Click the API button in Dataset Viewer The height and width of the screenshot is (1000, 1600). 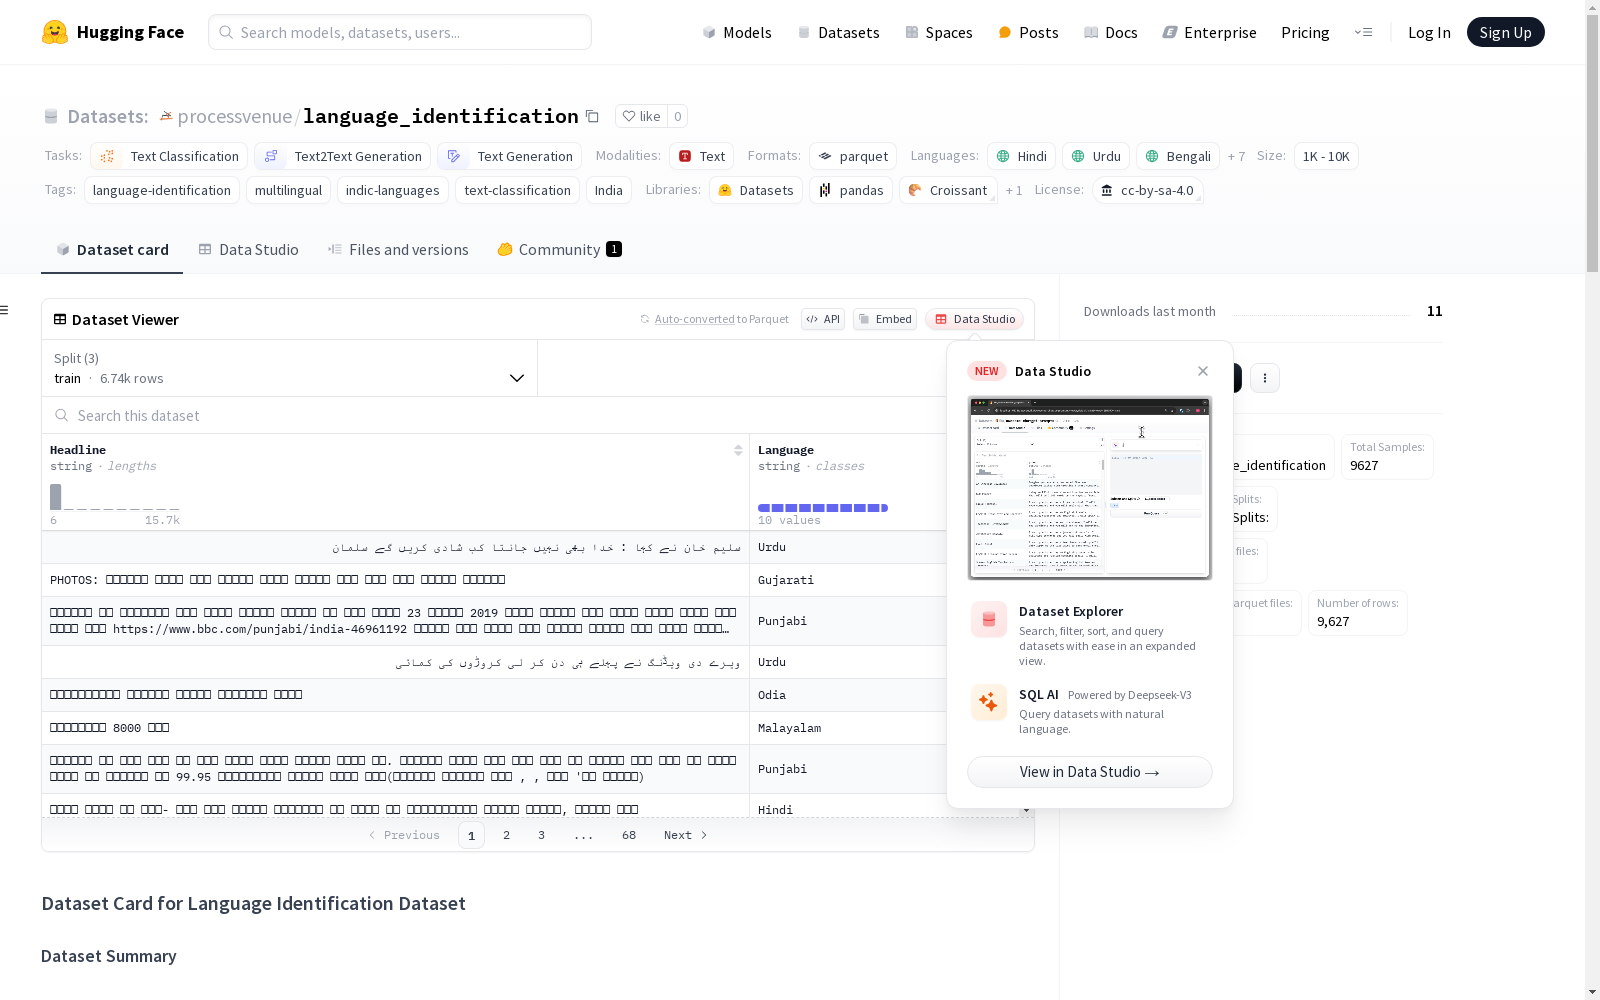823,319
